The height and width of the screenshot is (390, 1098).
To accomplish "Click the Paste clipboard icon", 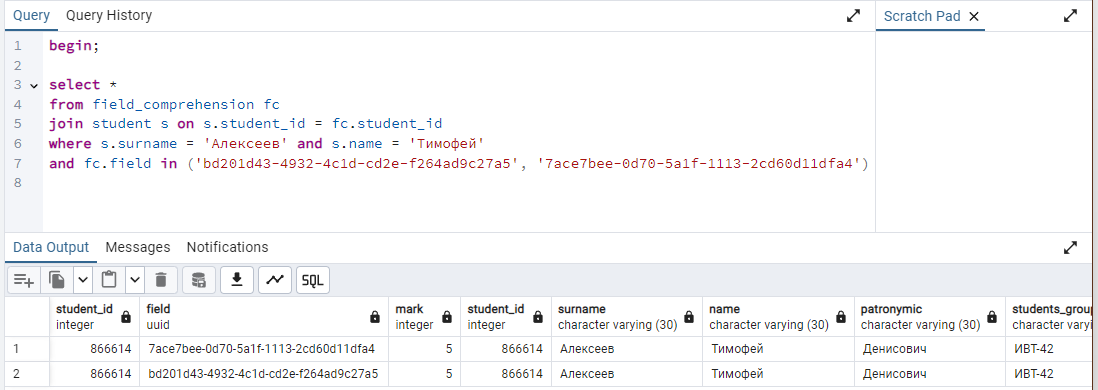I will (x=109, y=280).
